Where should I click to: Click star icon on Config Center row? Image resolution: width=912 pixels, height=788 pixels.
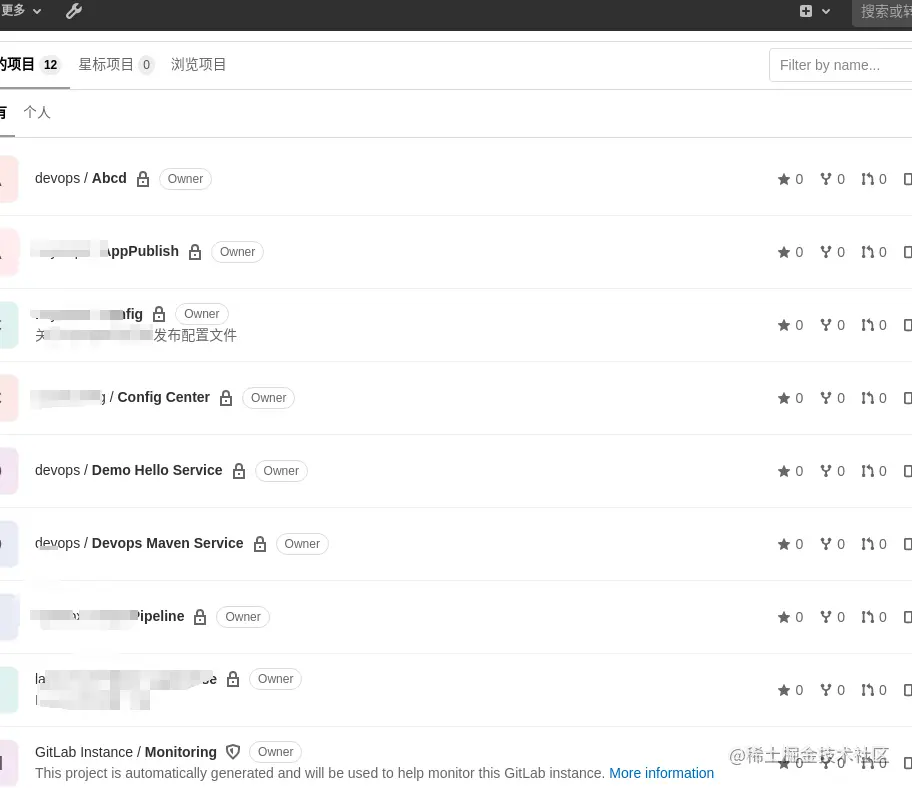(784, 398)
